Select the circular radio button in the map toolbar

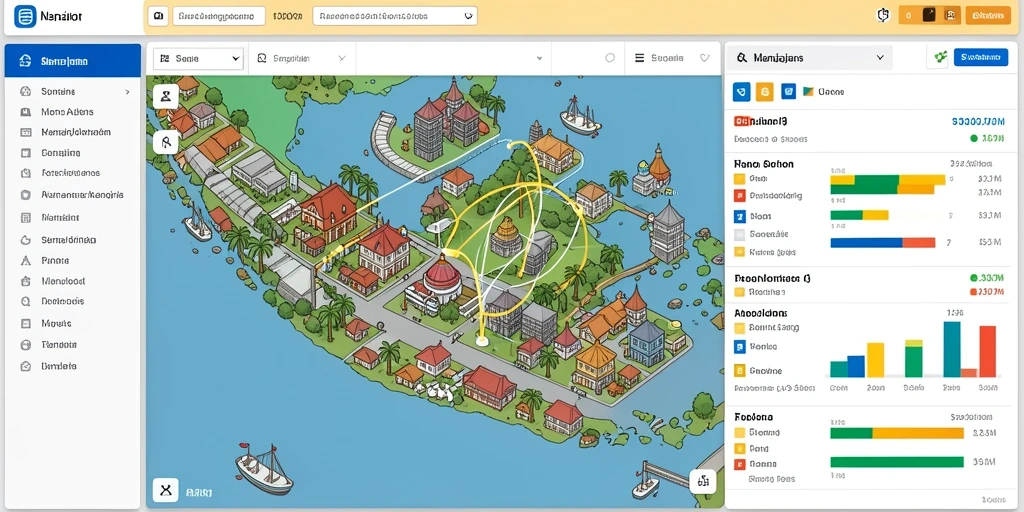610,58
